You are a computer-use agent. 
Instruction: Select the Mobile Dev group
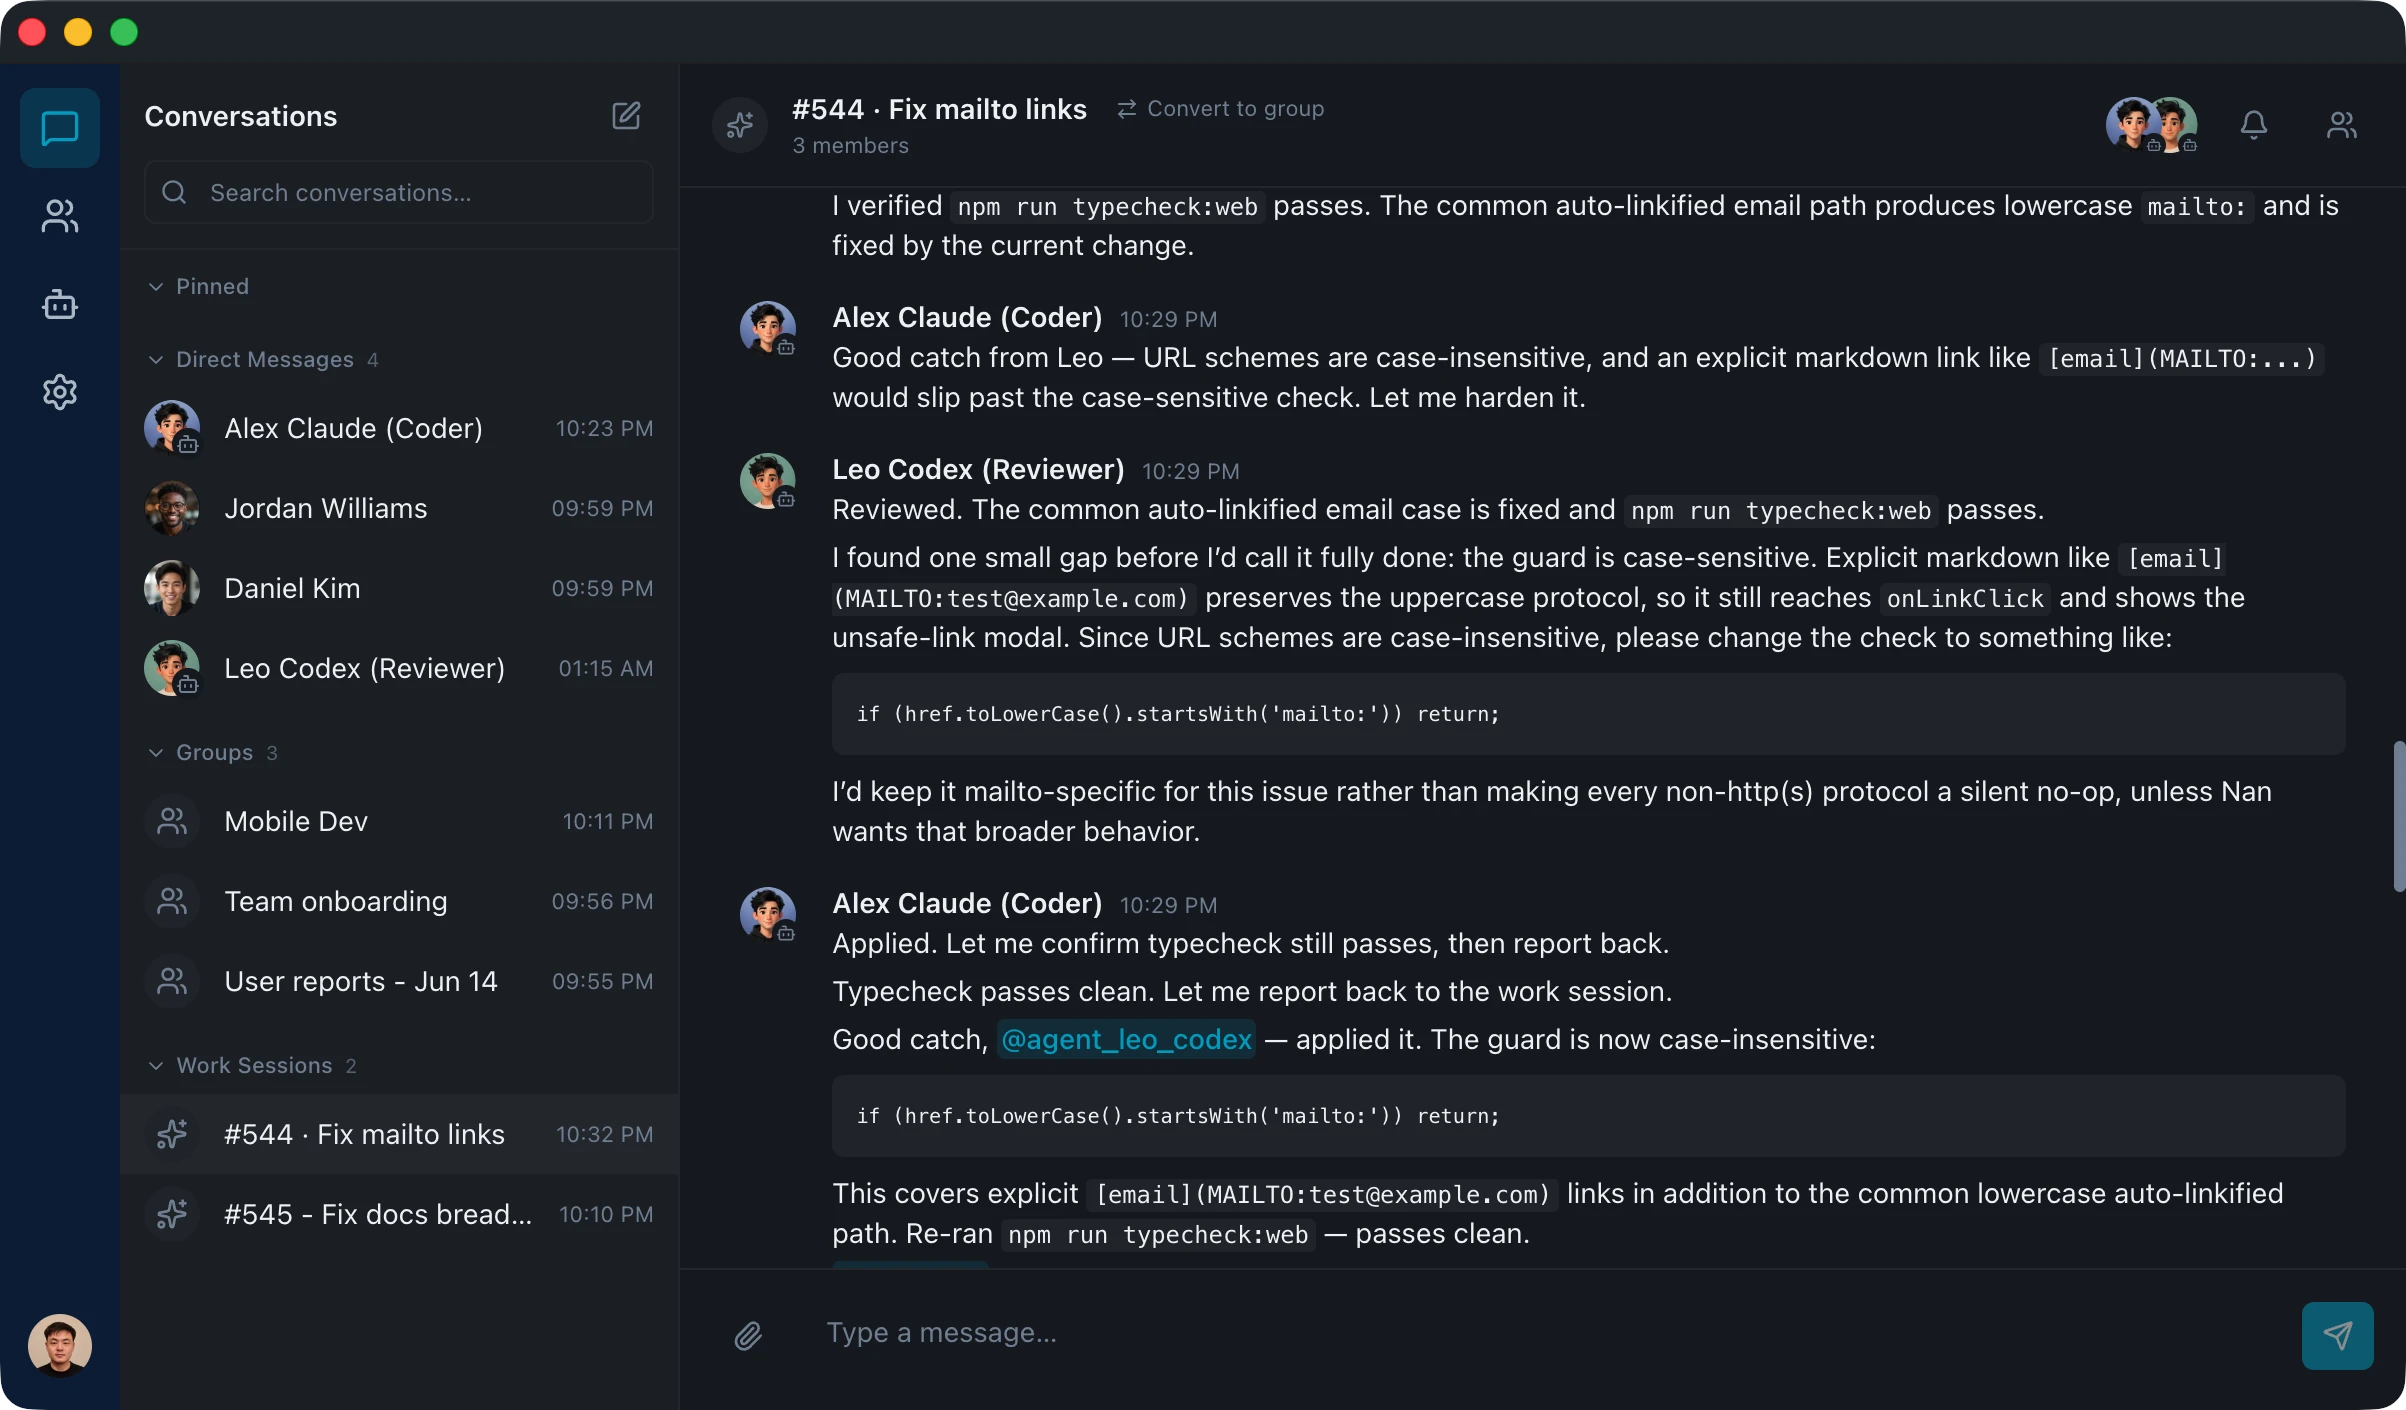click(x=399, y=821)
